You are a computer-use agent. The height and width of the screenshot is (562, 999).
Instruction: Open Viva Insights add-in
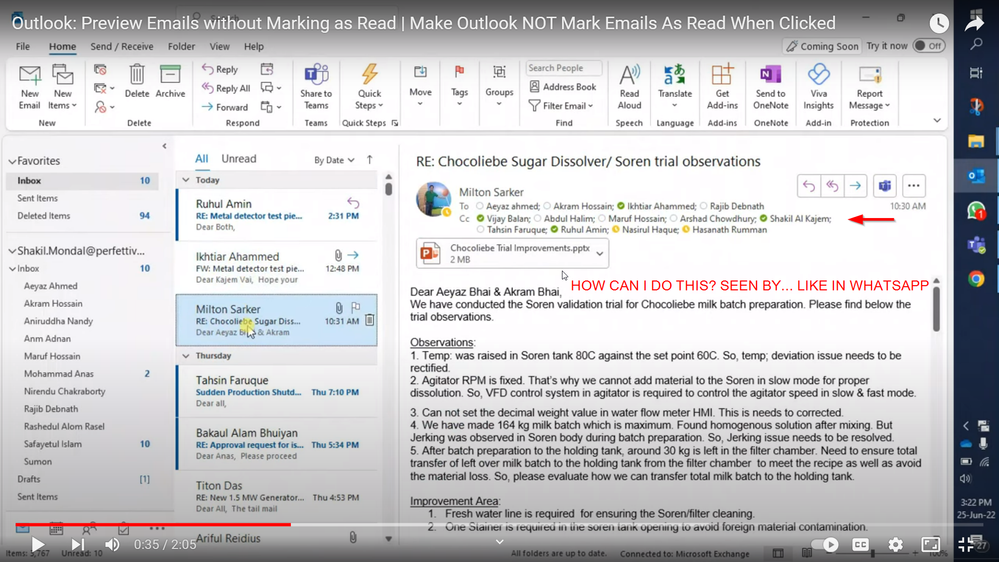818,87
